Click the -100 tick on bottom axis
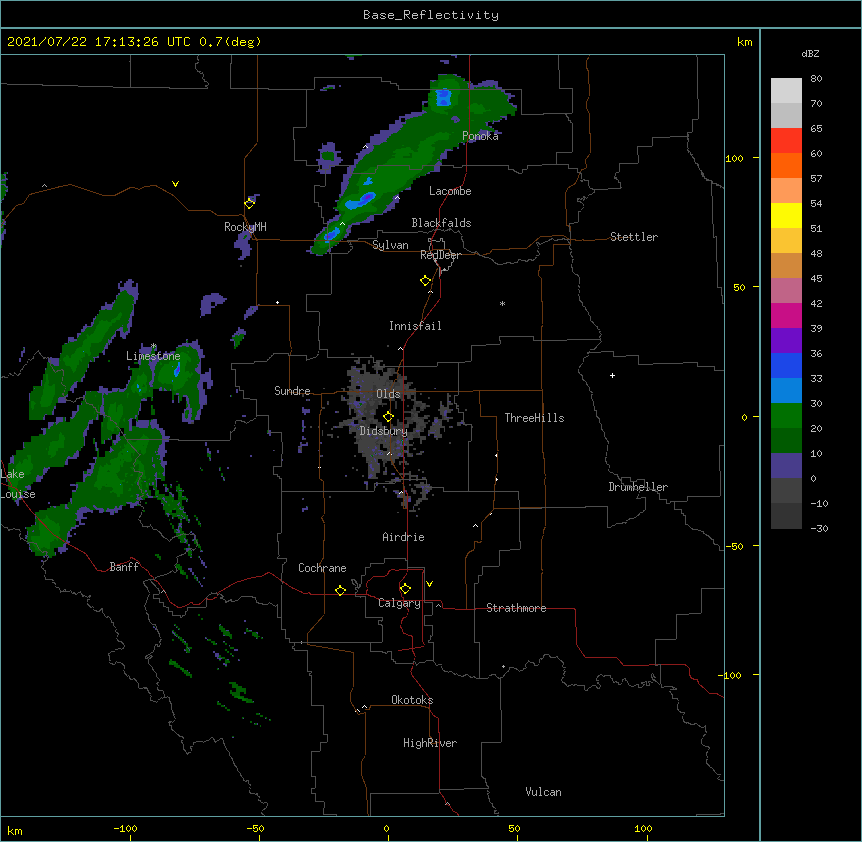Viewport: 862px width, 842px height. [x=125, y=828]
